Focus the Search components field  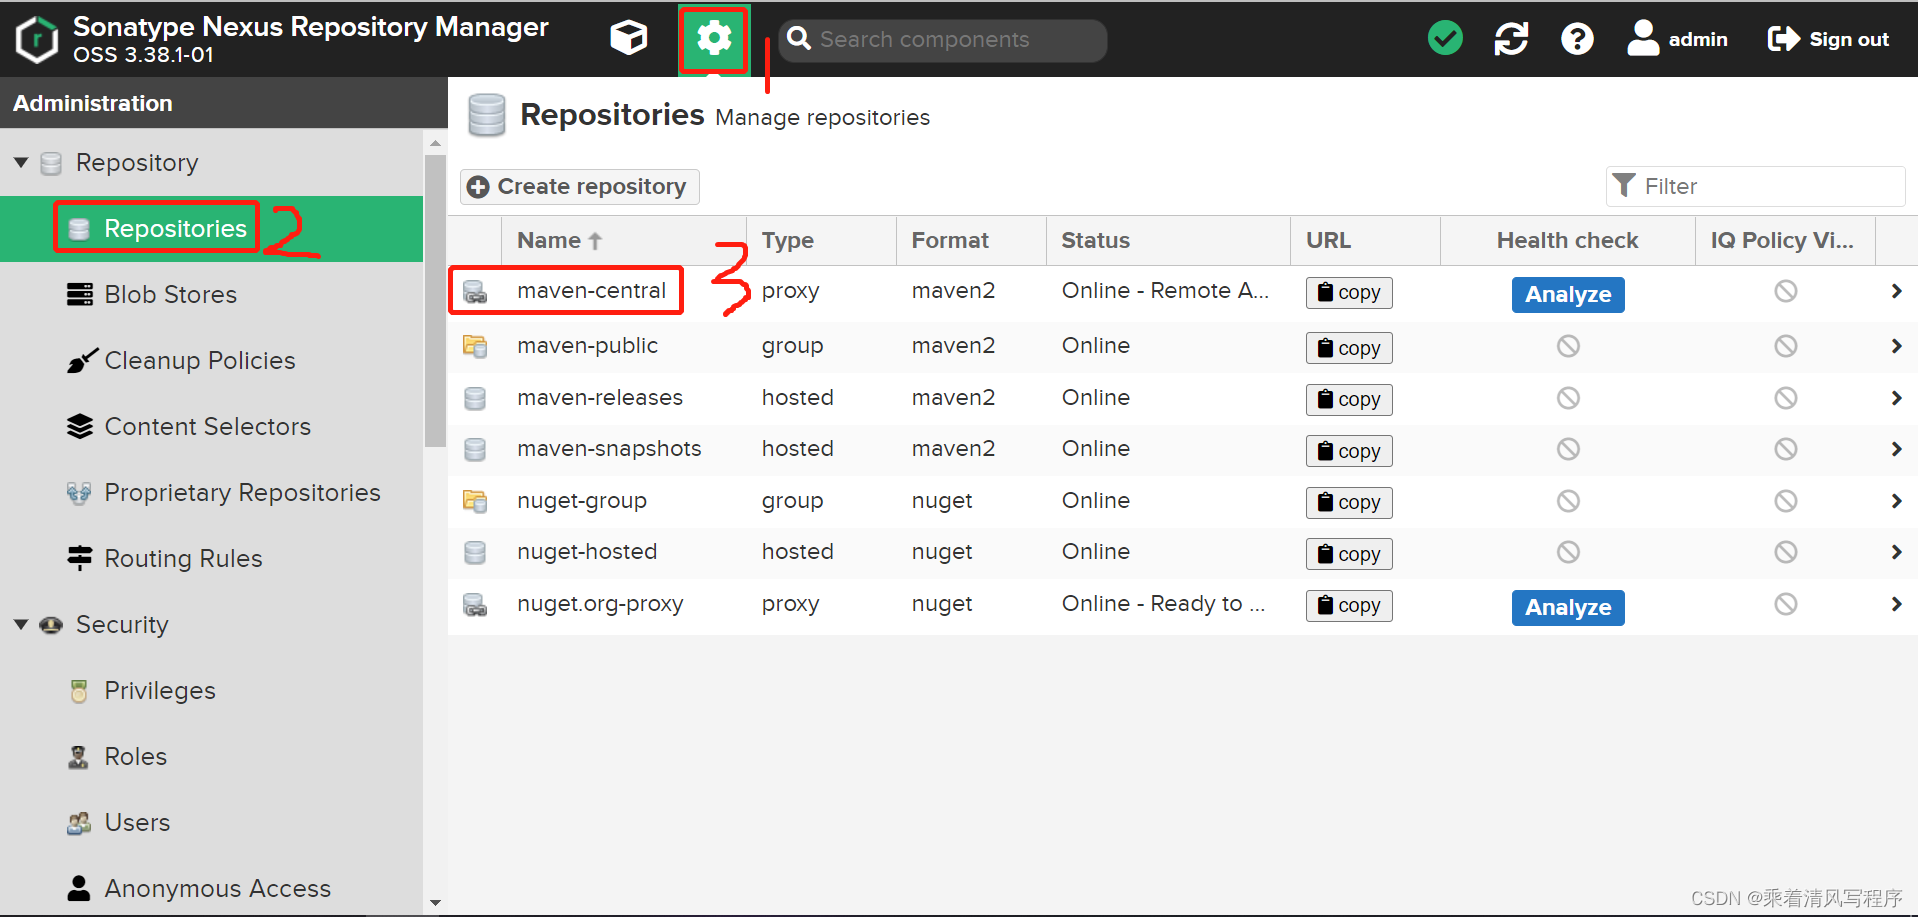[x=943, y=40]
